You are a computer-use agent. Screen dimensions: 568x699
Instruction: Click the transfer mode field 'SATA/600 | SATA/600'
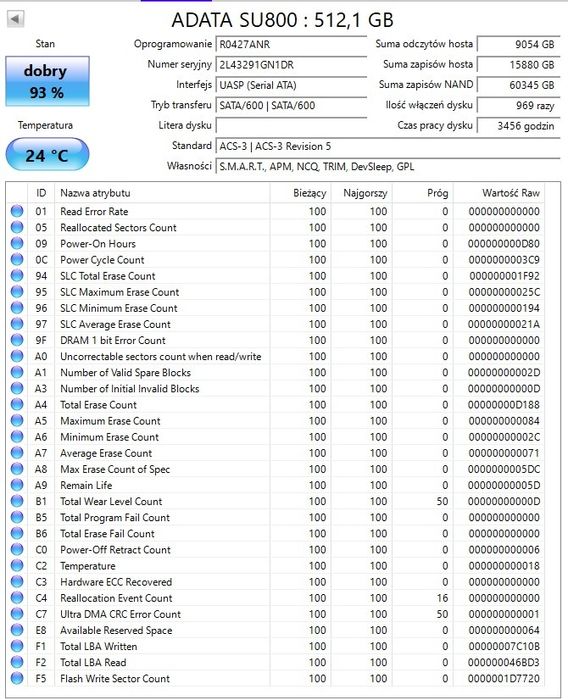click(x=291, y=105)
